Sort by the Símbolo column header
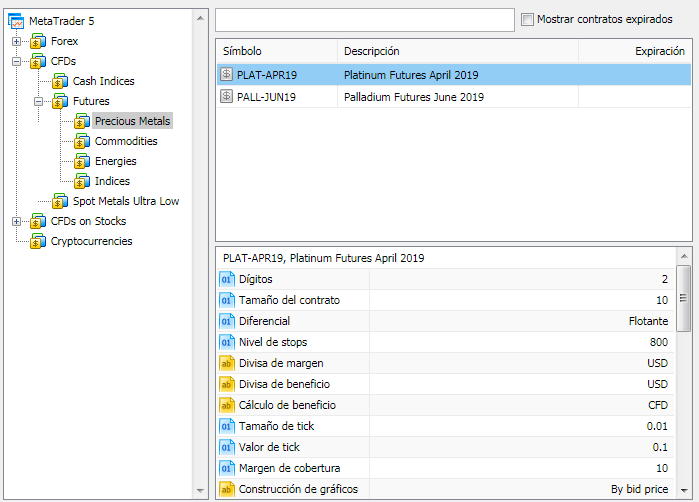 [277, 51]
